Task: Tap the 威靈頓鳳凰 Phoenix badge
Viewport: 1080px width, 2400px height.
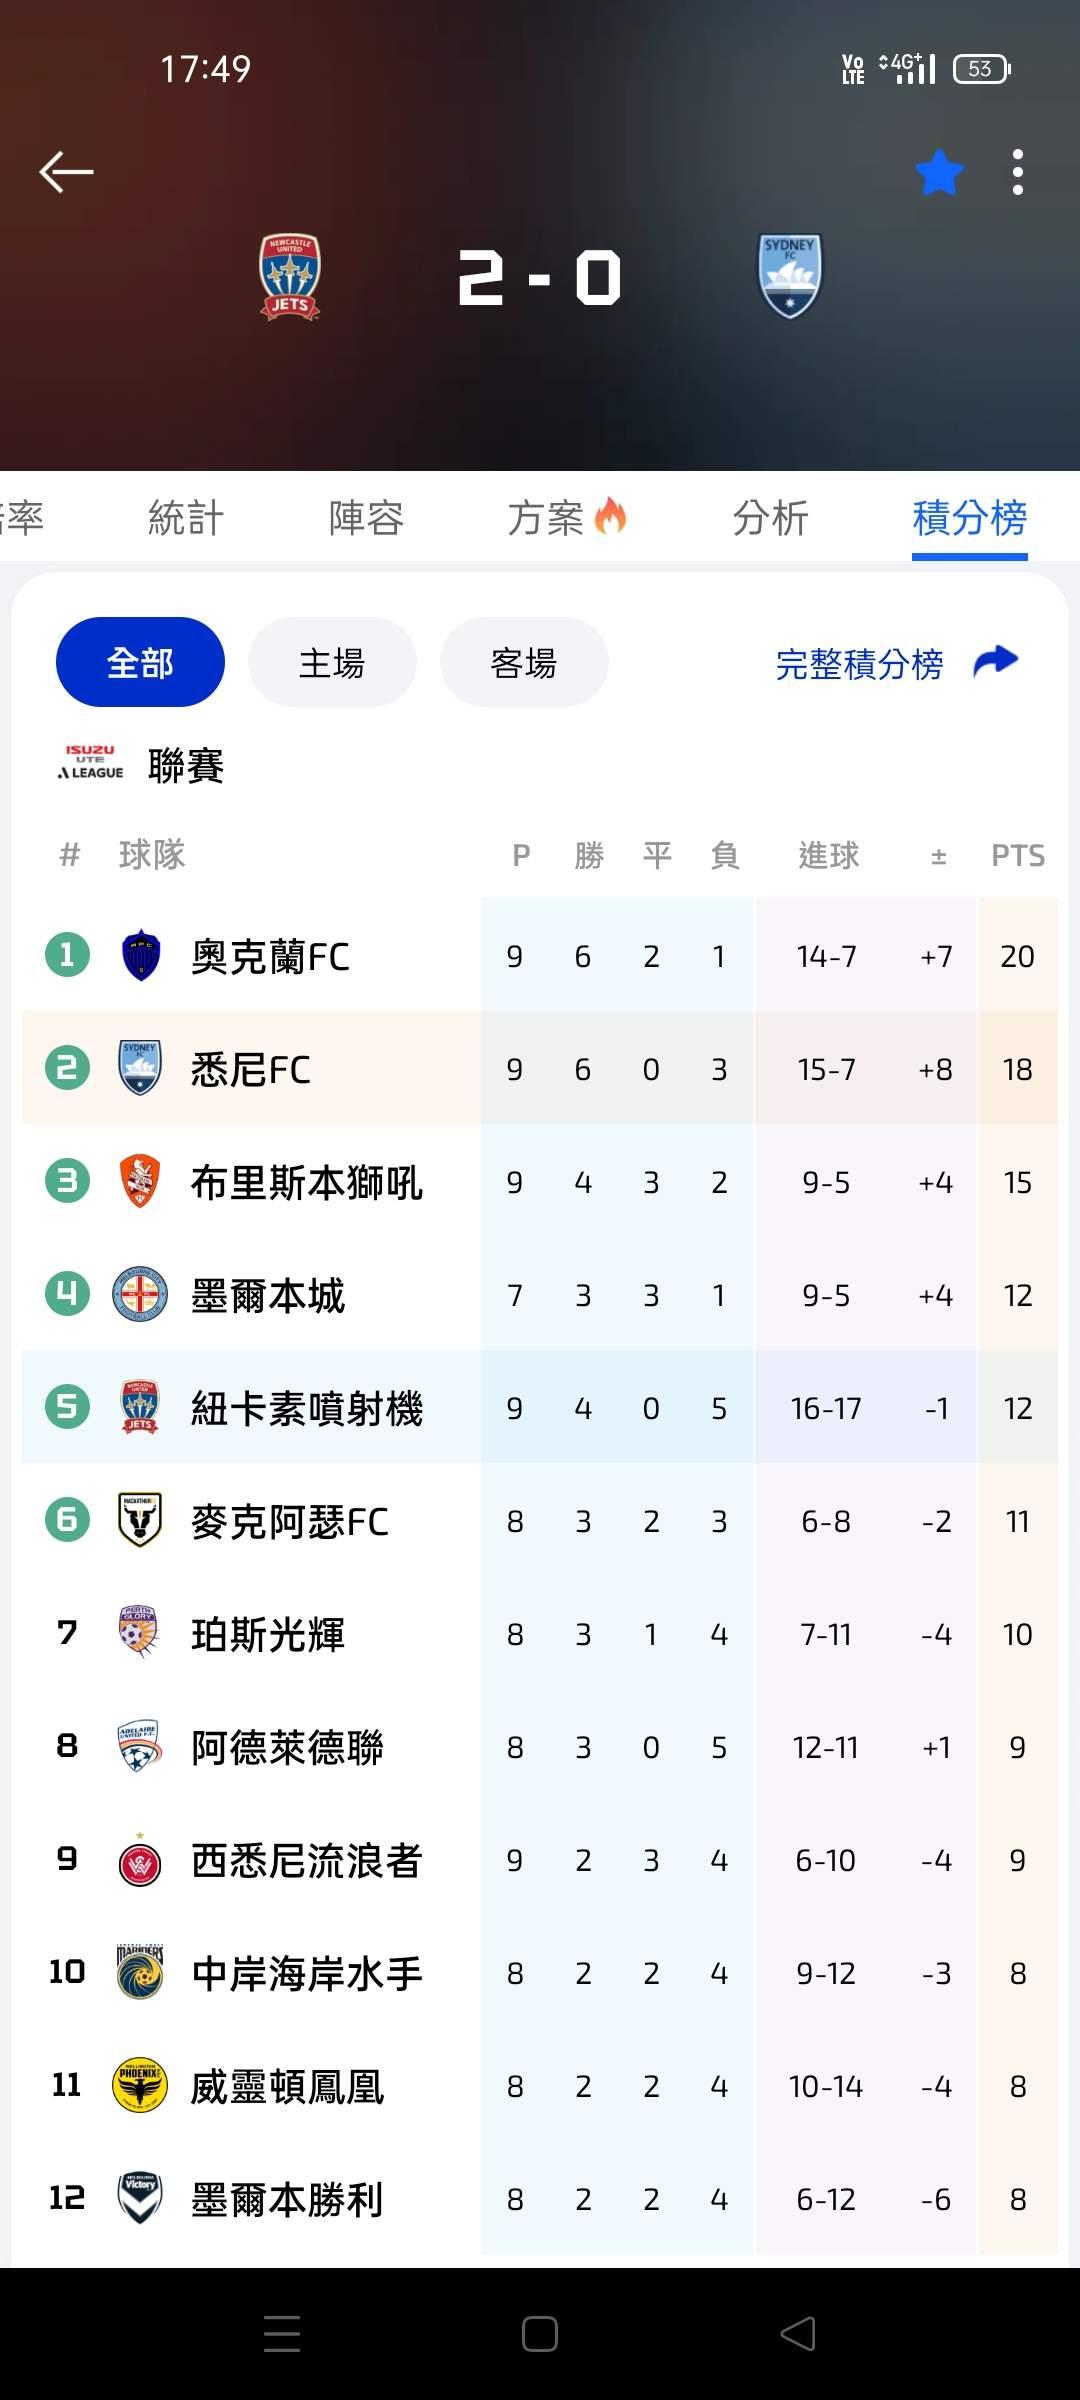Action: click(x=140, y=2086)
